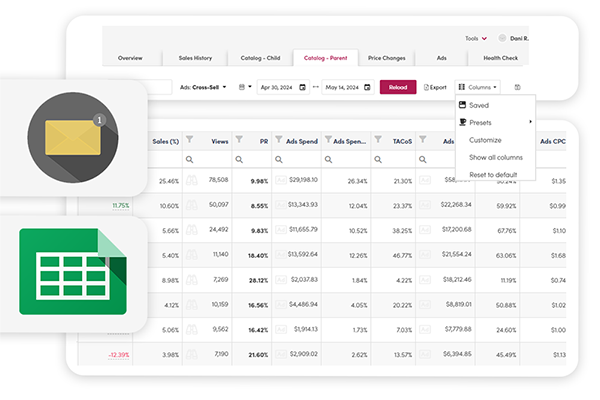Click search magnifier under Views column
The height and width of the screenshot is (400, 600).
[x=189, y=160]
